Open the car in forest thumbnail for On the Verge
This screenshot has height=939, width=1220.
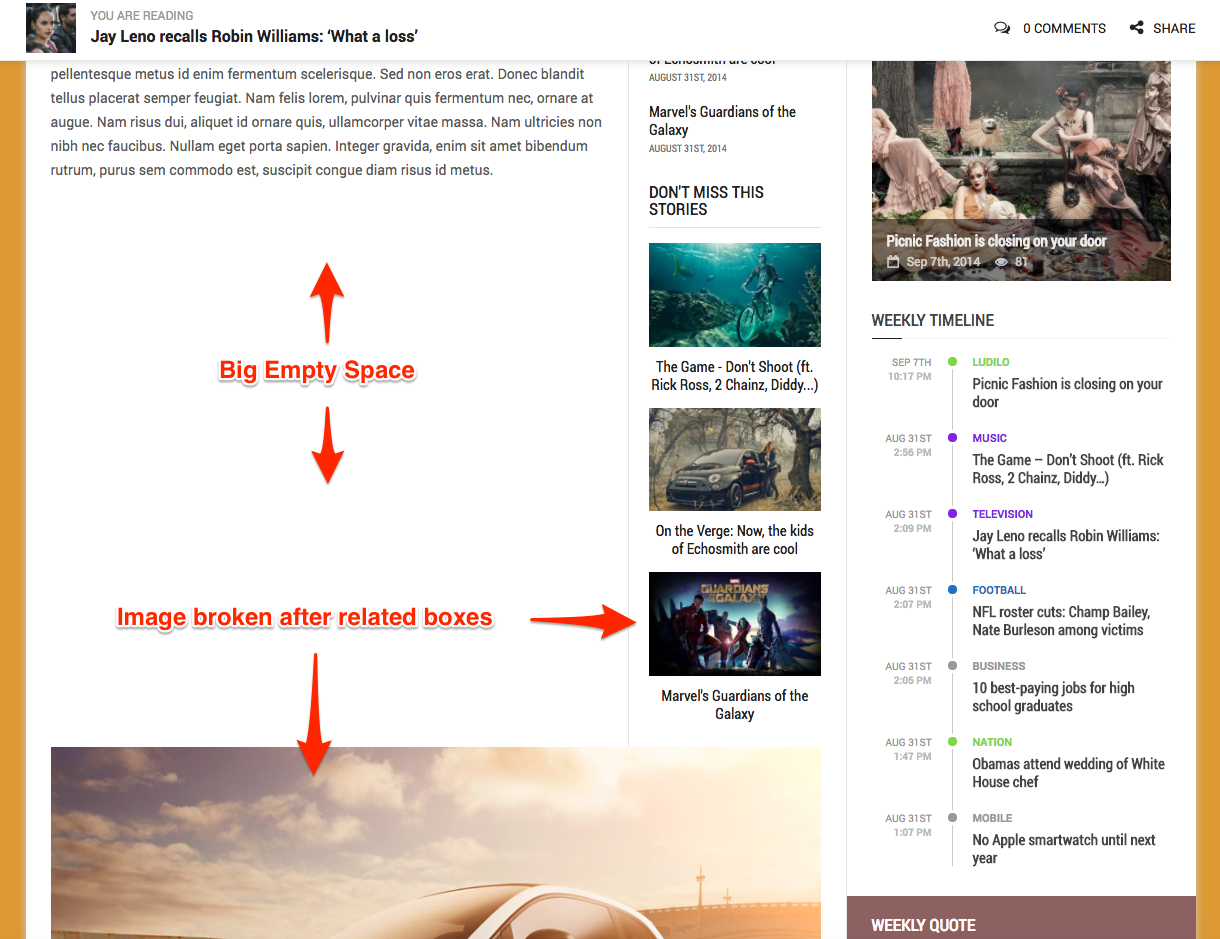[x=735, y=459]
